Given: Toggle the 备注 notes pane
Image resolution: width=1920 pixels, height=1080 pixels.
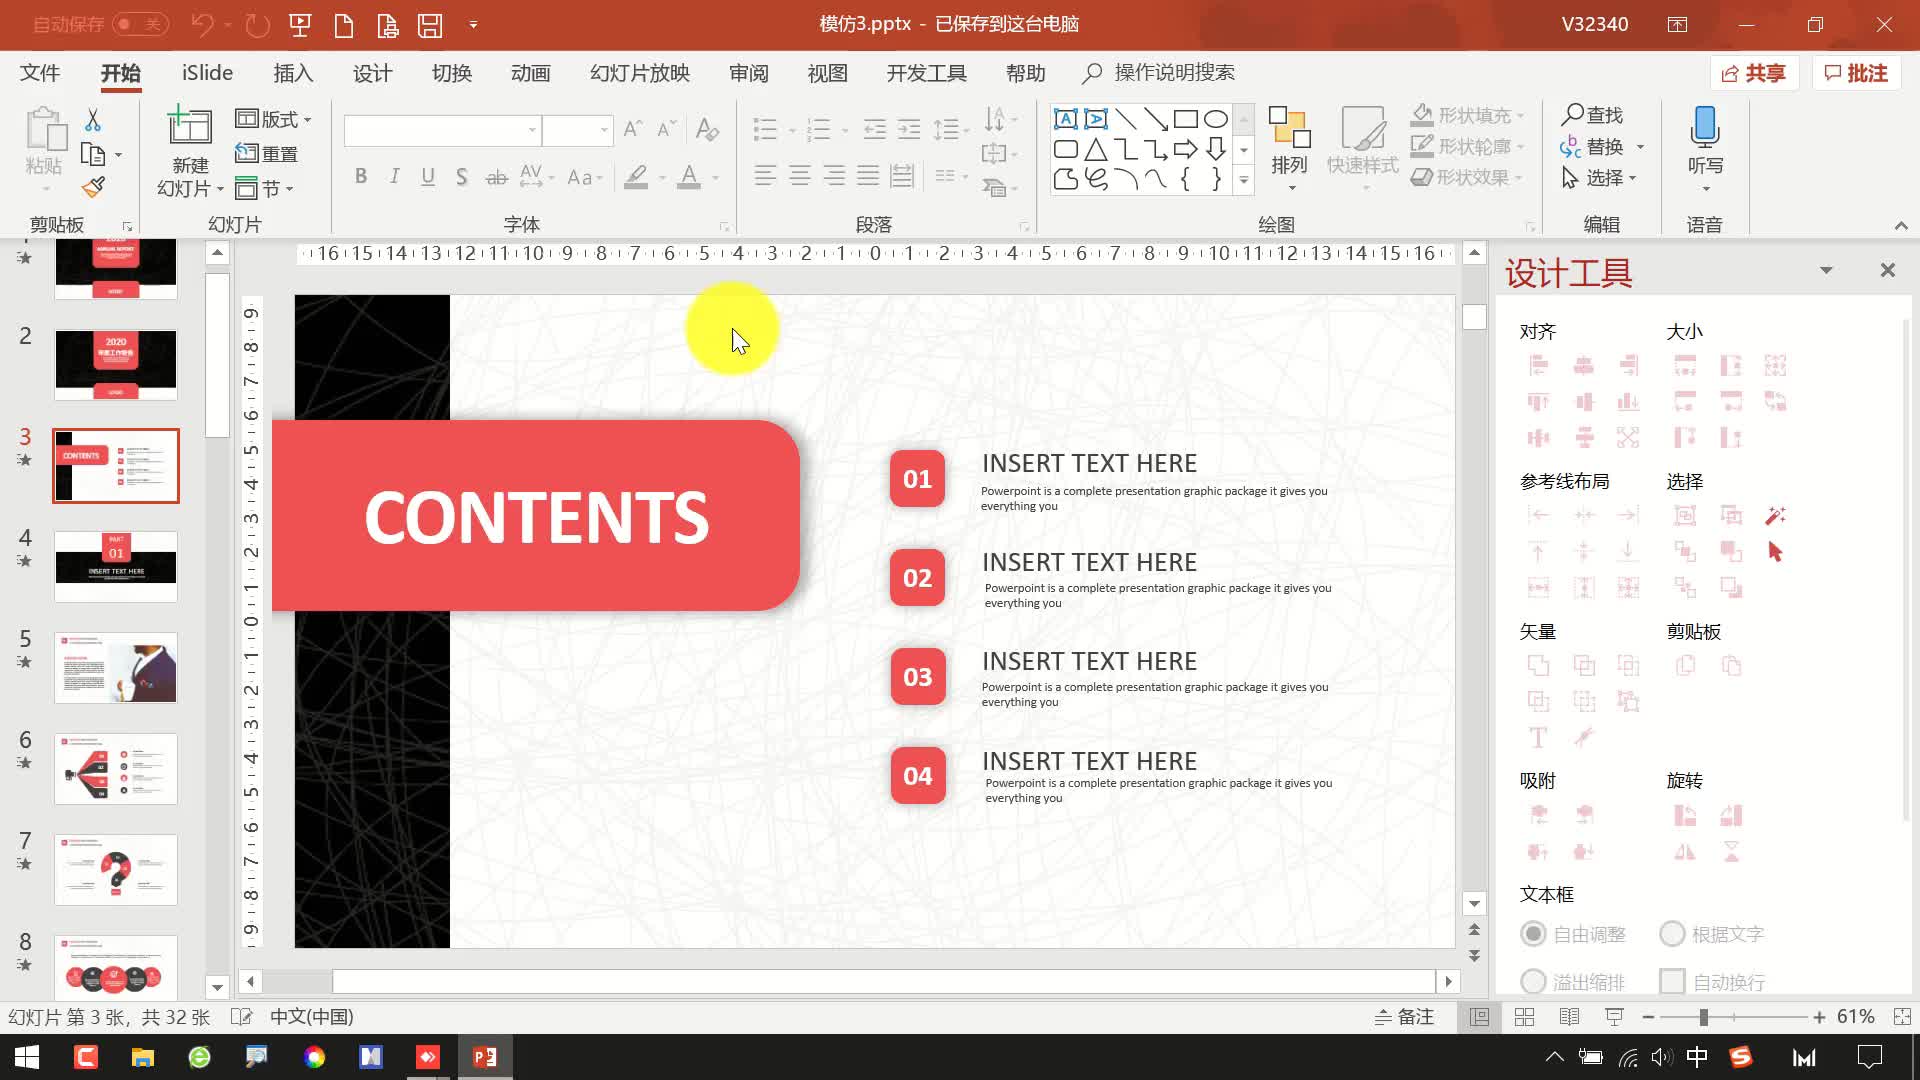Looking at the screenshot, I should [x=1404, y=1017].
